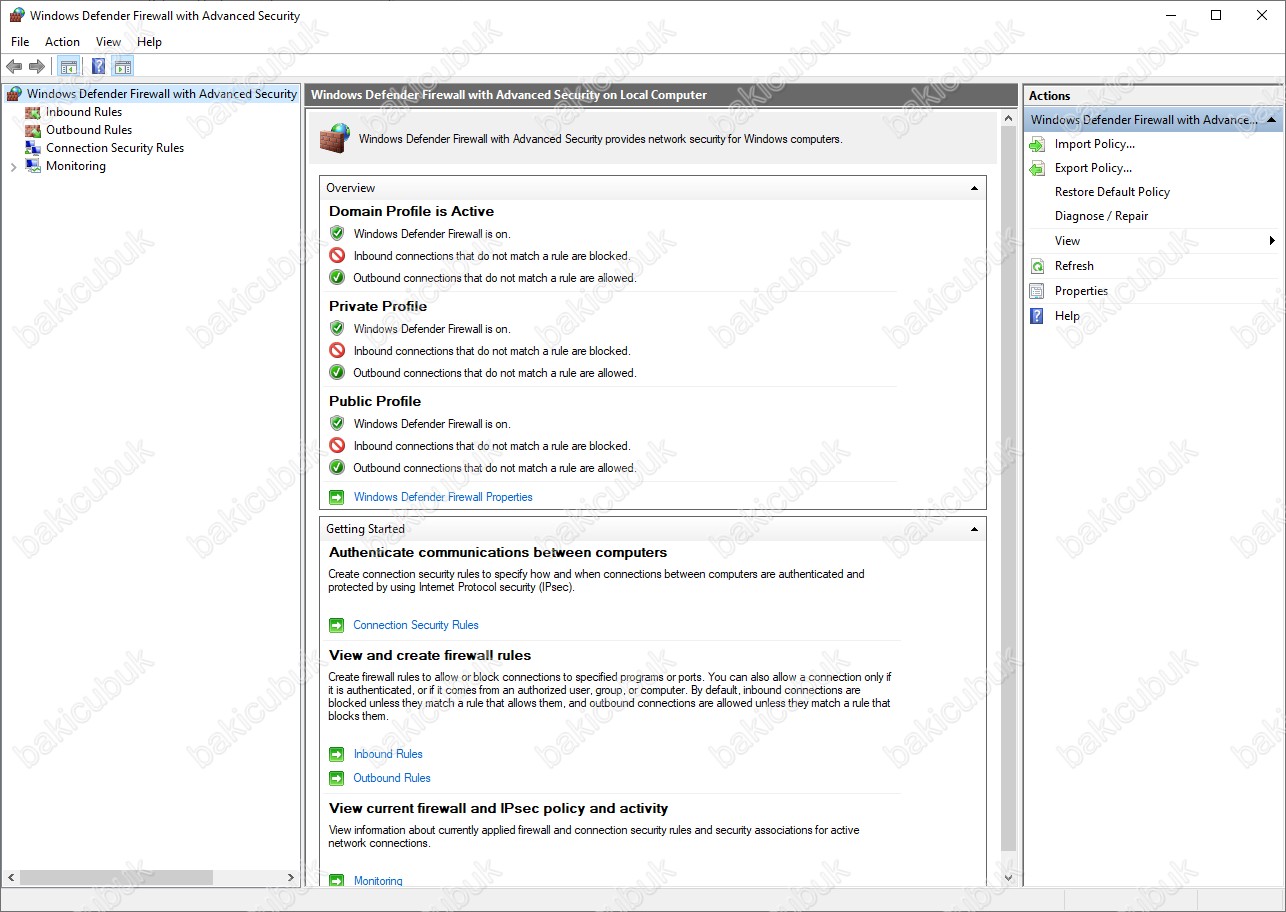Open Outbound Rules link in center pane
This screenshot has height=912, width=1286.
pyautogui.click(x=392, y=778)
